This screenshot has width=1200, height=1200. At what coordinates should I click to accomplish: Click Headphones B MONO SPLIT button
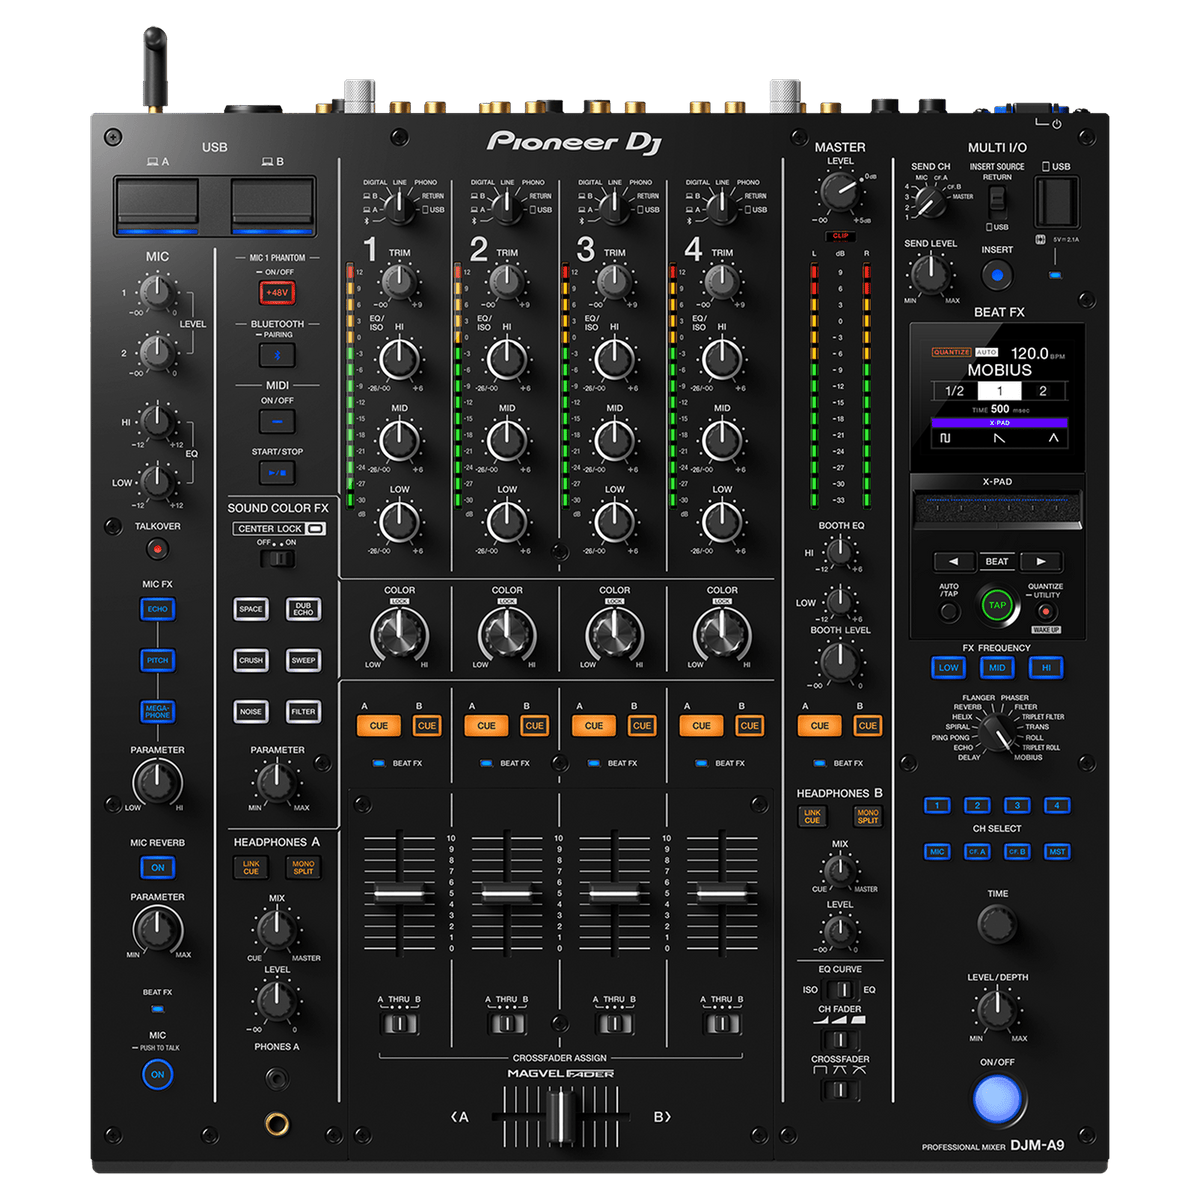867,817
